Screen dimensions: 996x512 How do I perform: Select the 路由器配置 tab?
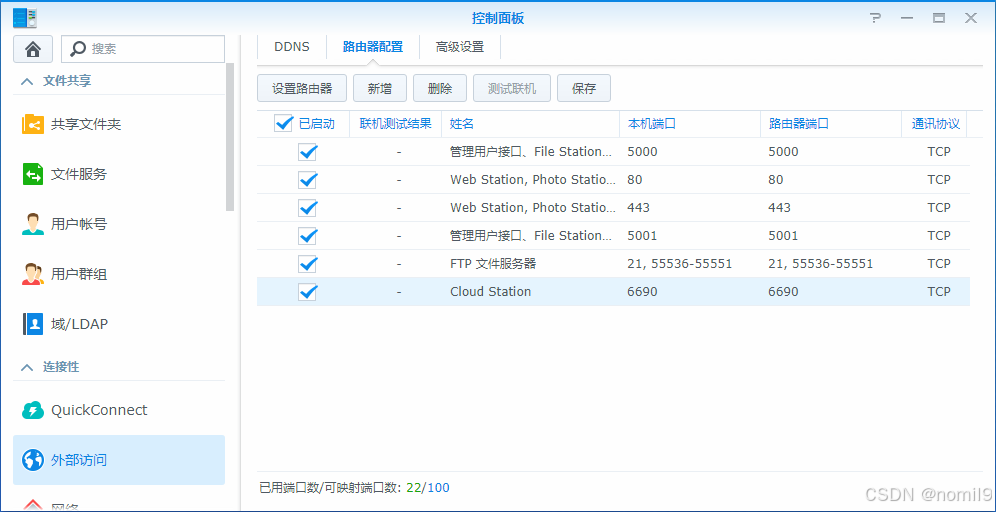(373, 47)
